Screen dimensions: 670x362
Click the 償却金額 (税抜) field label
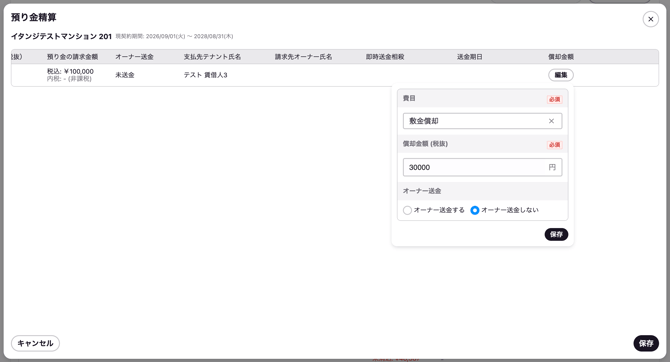425,144
